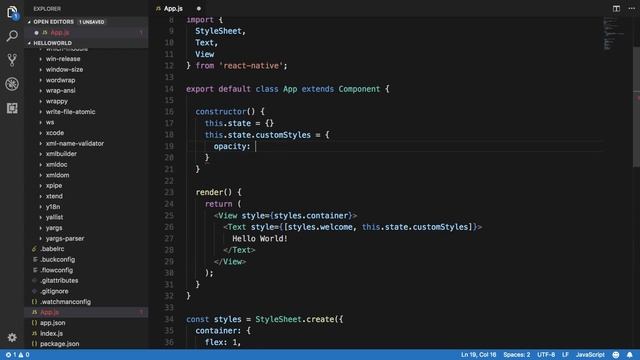Change indentation via Spaces: 2

(x=516, y=355)
